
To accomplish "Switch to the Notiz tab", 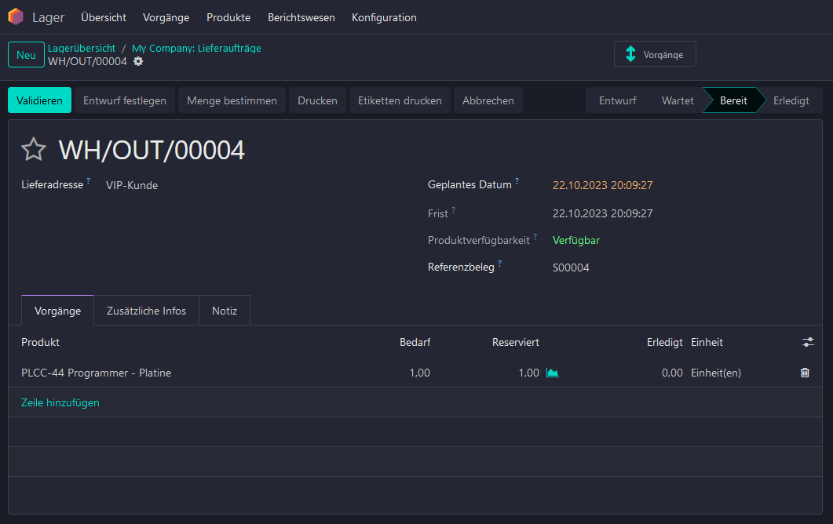I will coord(224,311).
